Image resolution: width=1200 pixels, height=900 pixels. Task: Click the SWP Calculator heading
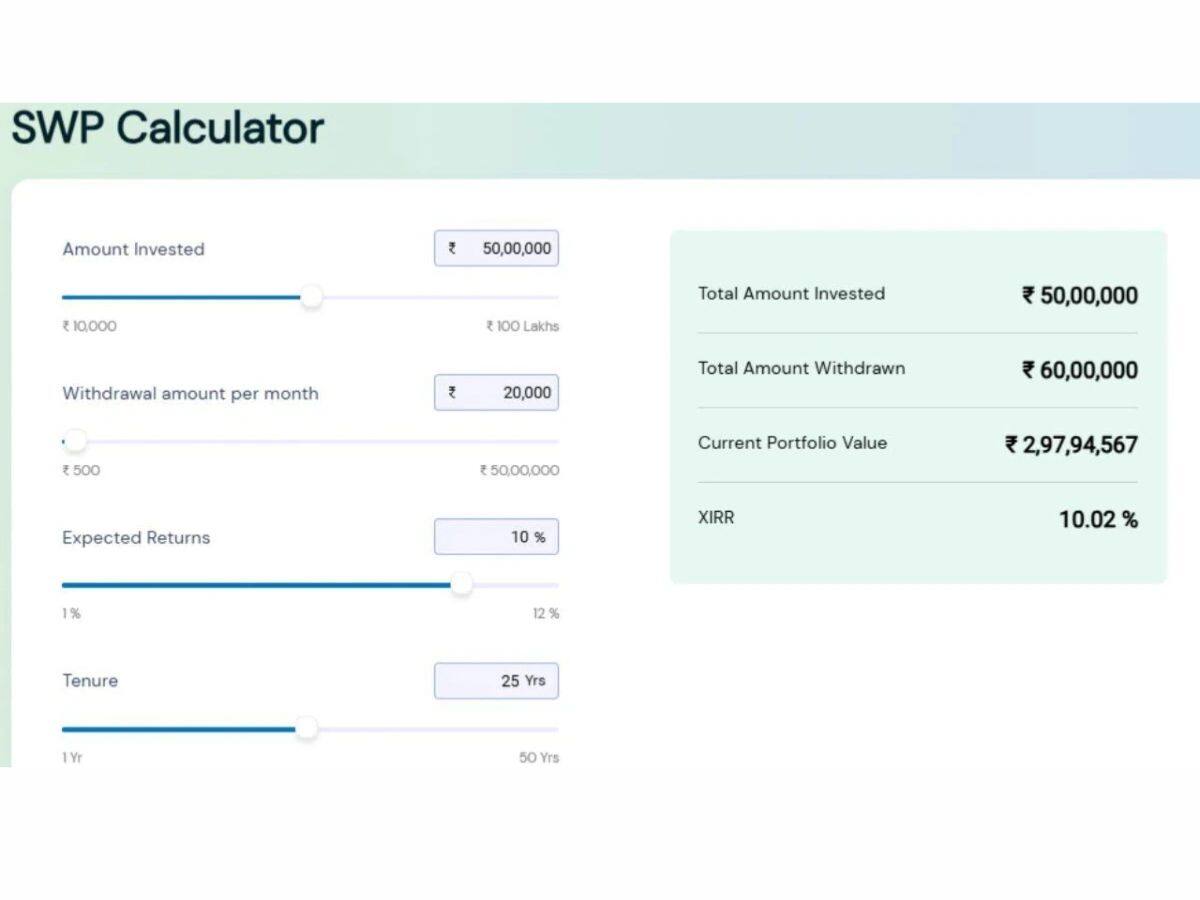coord(168,129)
